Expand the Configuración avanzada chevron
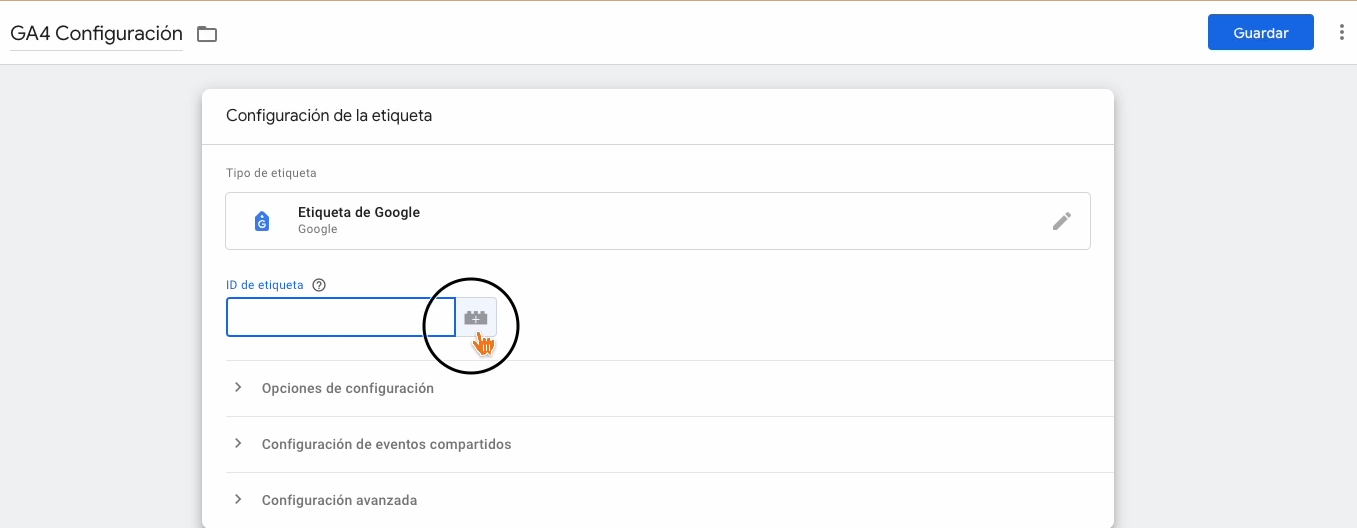 click(238, 499)
